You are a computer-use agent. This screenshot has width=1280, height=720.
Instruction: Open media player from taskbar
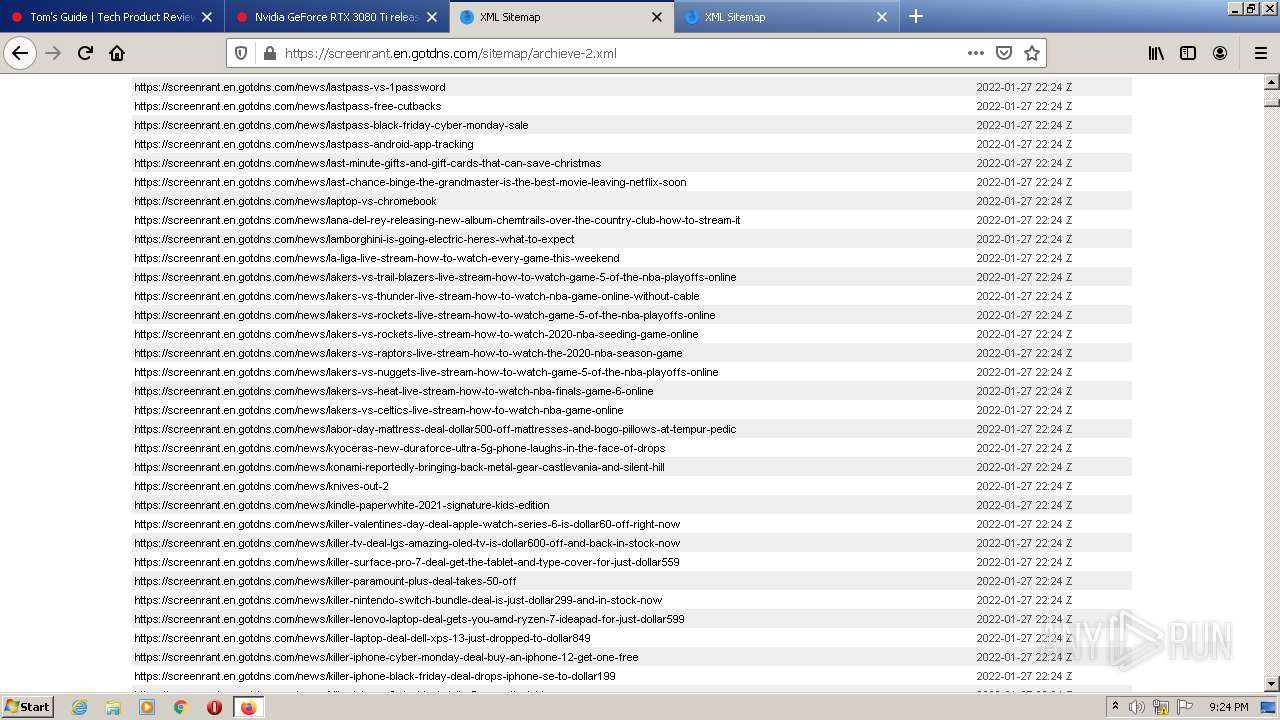(x=147, y=707)
